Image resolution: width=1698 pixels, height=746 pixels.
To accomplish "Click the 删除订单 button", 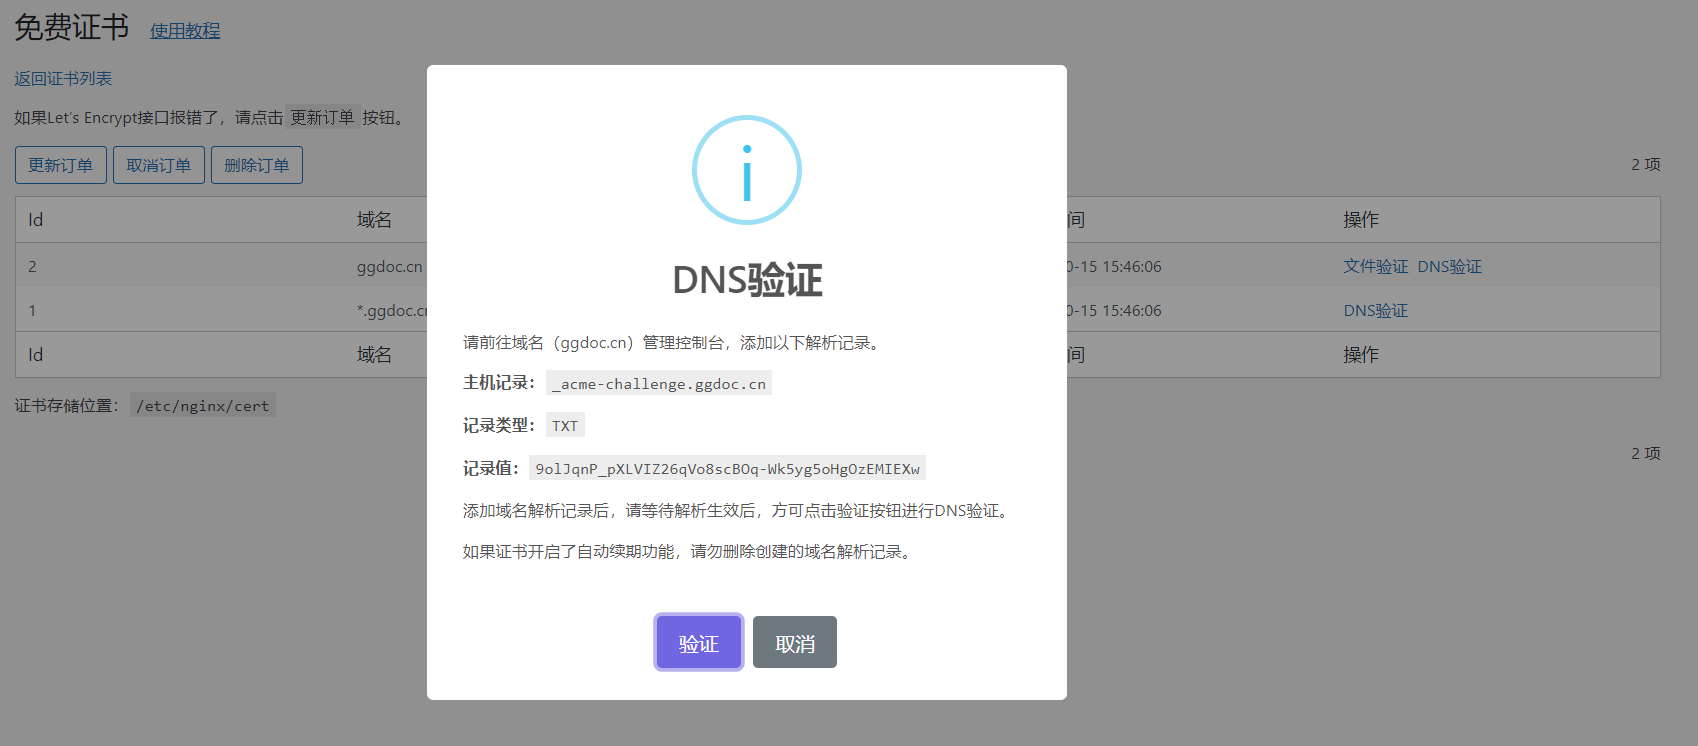I will [257, 165].
